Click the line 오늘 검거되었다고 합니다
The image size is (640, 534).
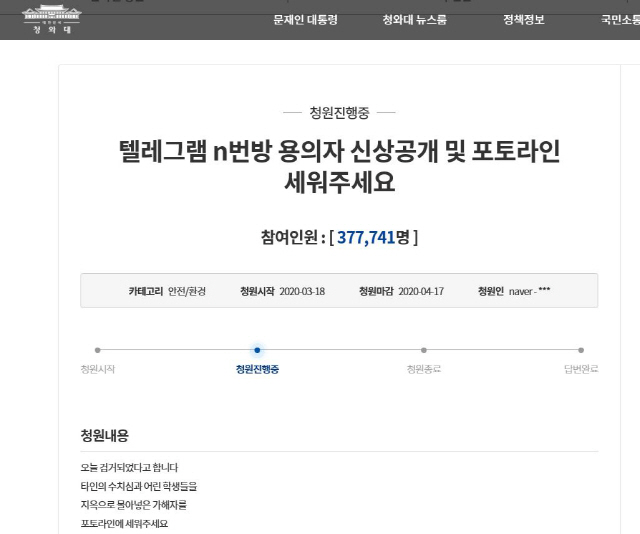point(129,467)
